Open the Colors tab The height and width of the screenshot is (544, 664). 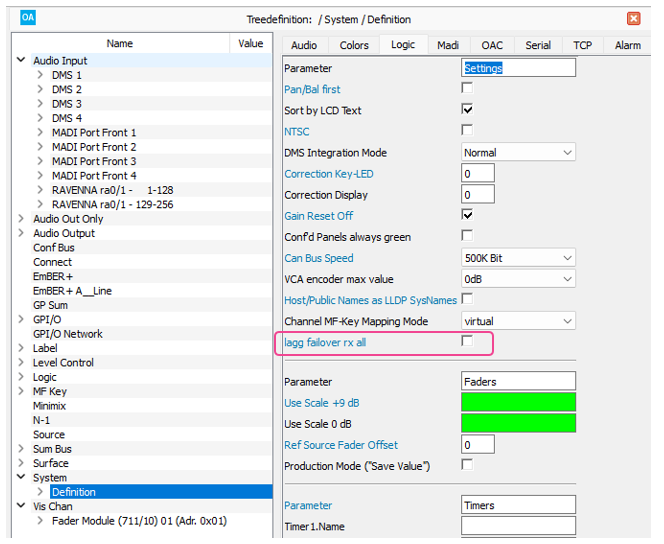click(354, 45)
